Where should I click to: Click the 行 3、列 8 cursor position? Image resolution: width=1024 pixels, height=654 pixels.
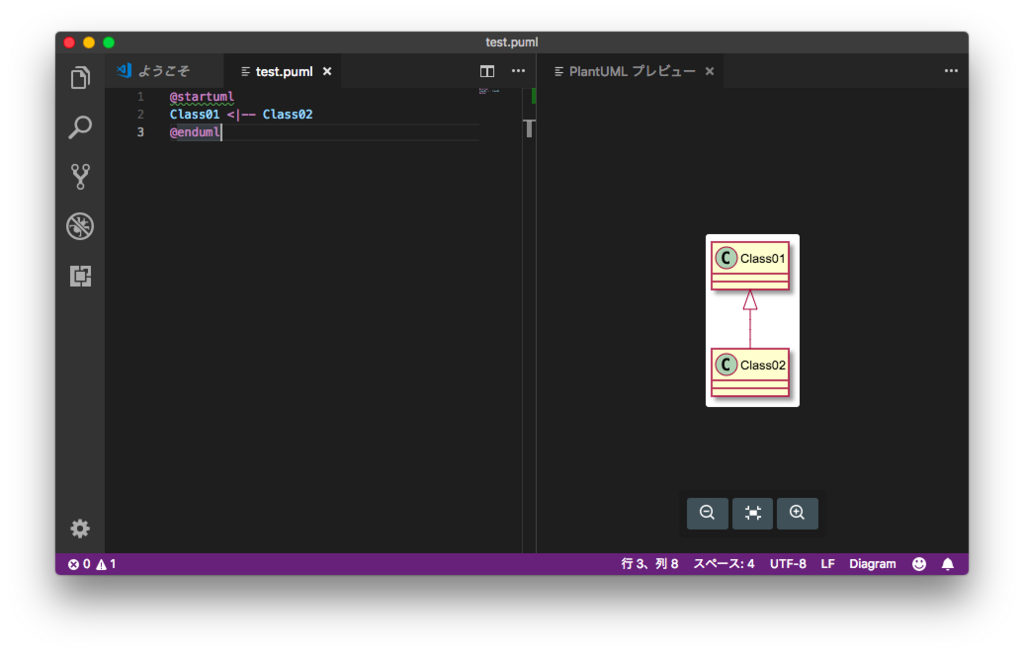[x=650, y=564]
